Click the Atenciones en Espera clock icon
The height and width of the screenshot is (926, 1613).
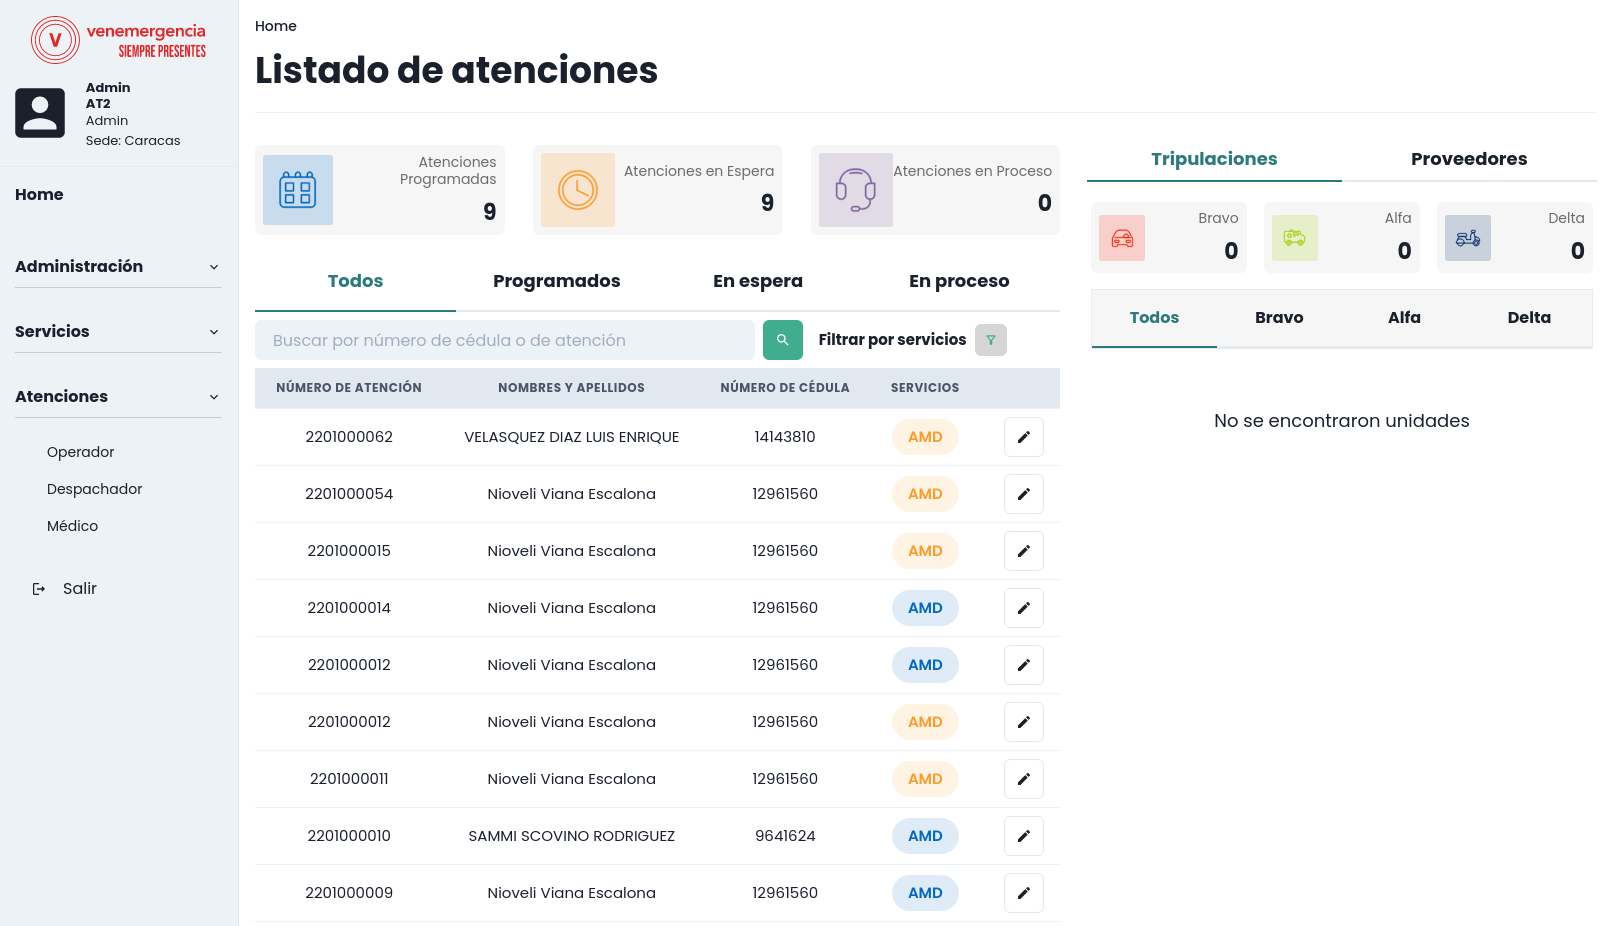pyautogui.click(x=577, y=190)
